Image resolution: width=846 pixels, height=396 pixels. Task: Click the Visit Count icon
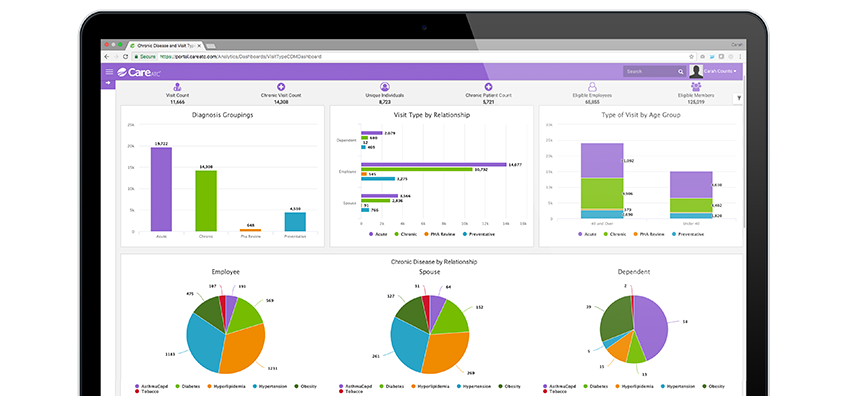click(x=177, y=87)
